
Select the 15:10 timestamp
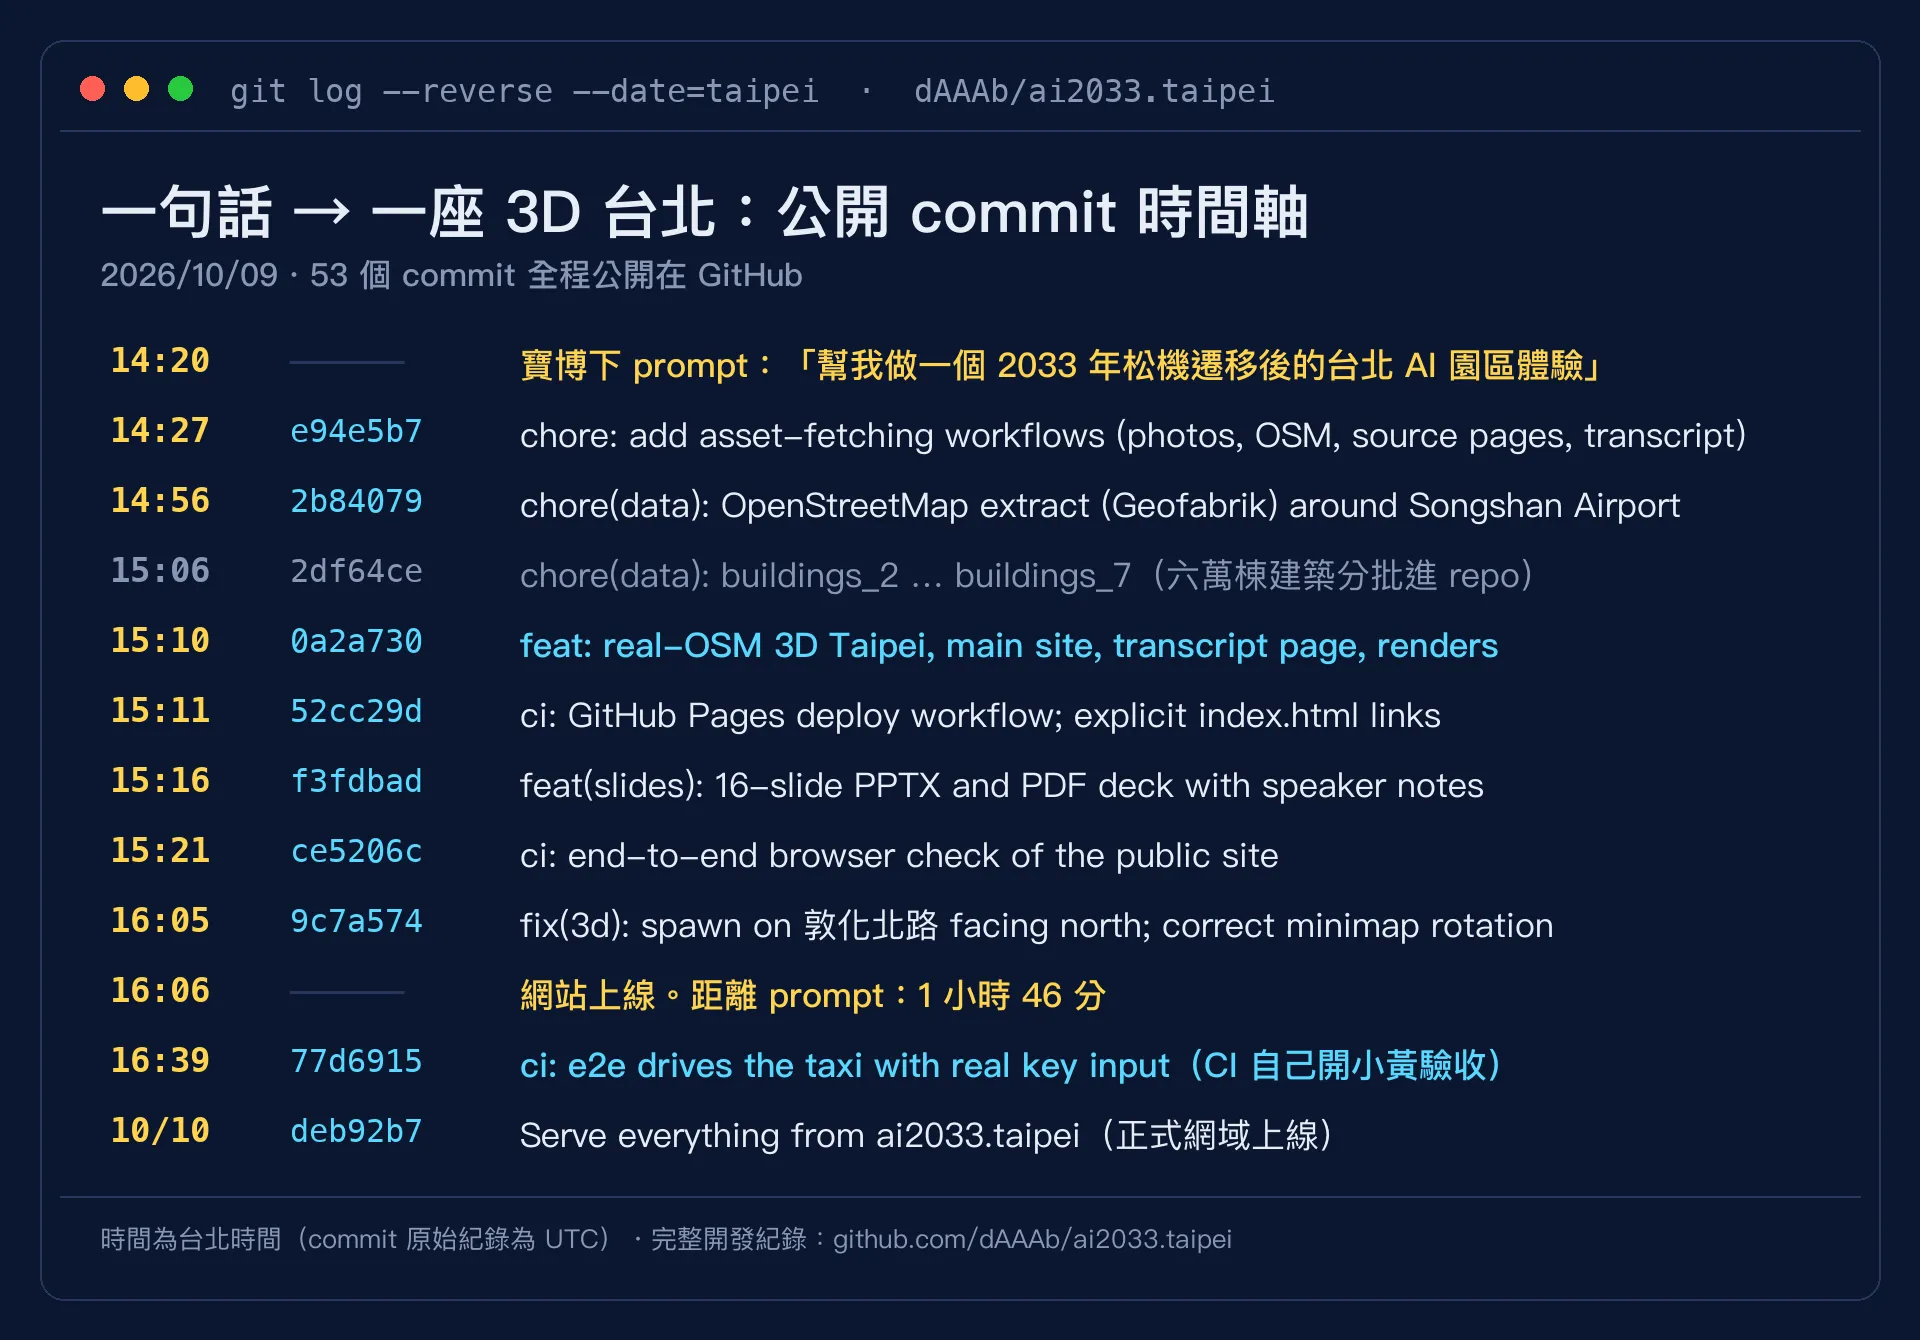[160, 641]
